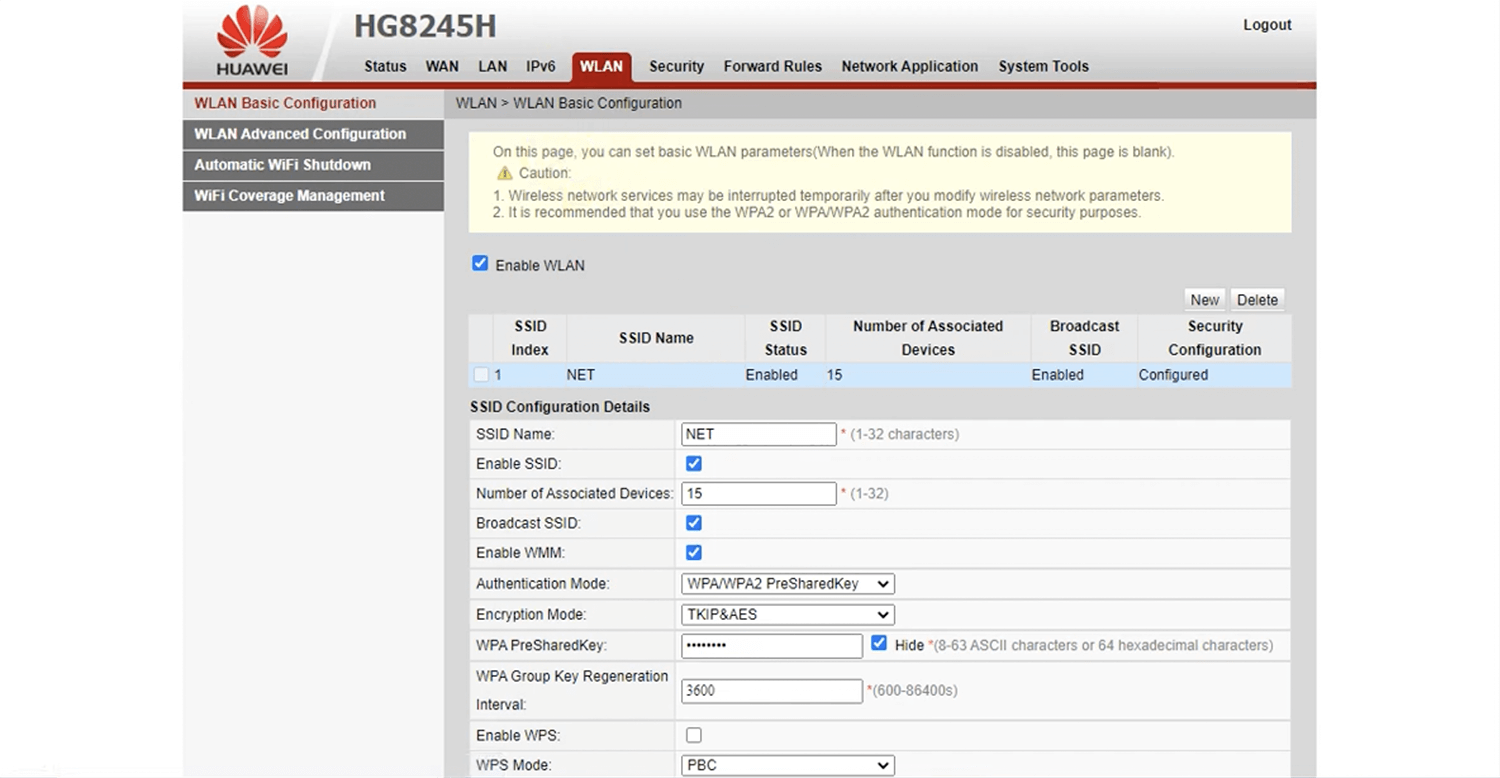Click the Logout link

1267,25
